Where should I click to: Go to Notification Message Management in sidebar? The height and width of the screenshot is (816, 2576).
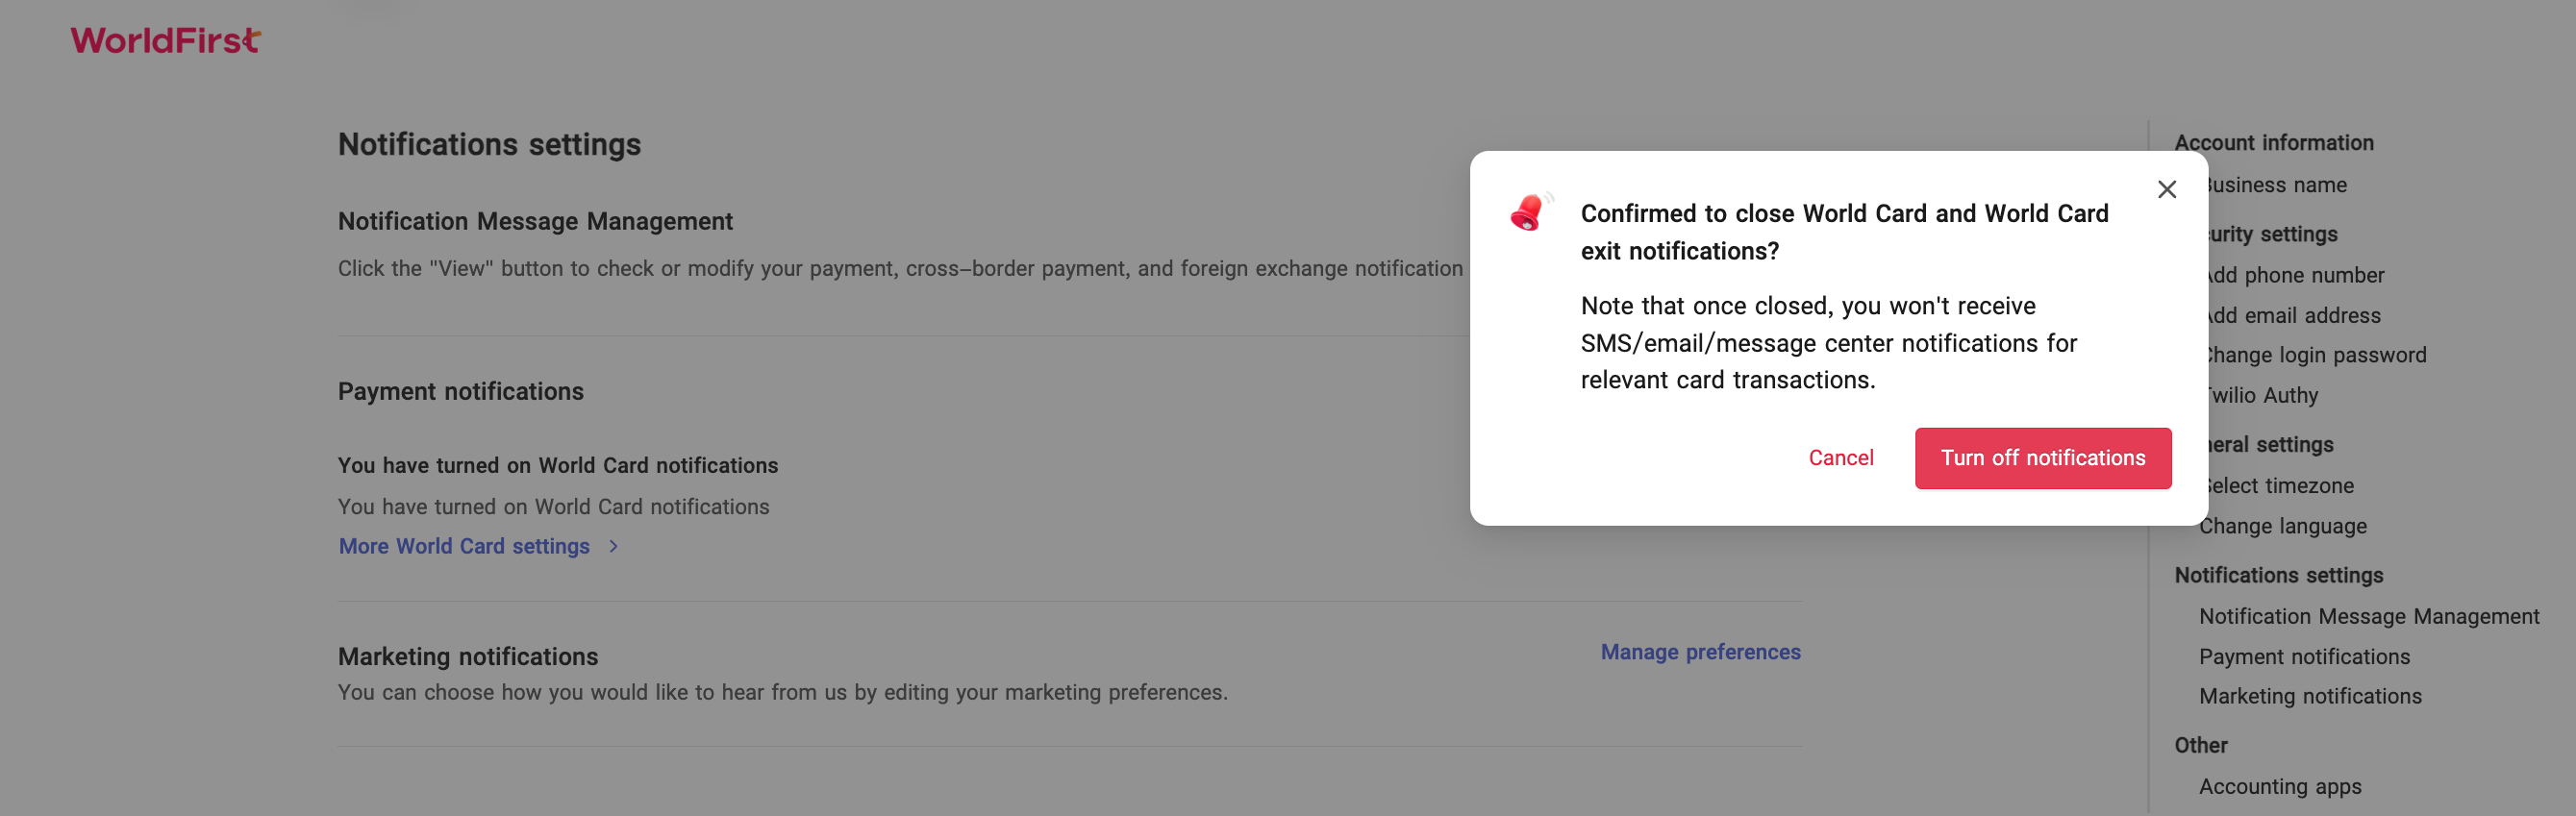[x=2368, y=616]
